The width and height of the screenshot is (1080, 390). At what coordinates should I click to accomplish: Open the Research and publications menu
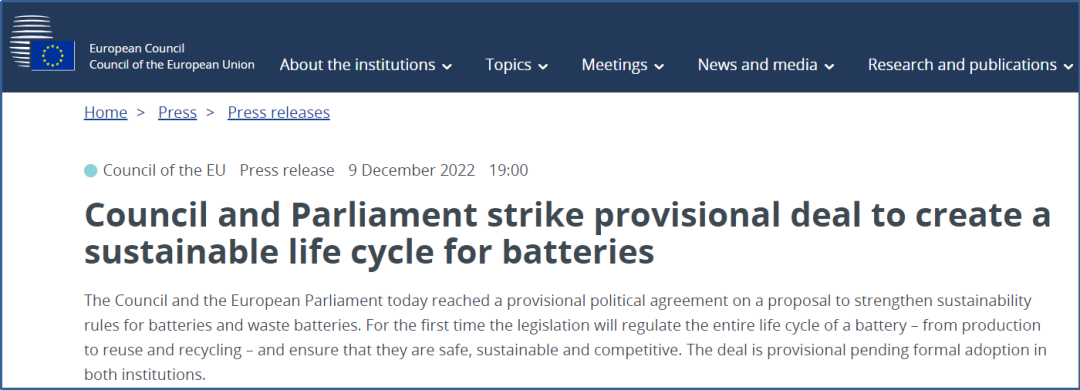pos(962,65)
